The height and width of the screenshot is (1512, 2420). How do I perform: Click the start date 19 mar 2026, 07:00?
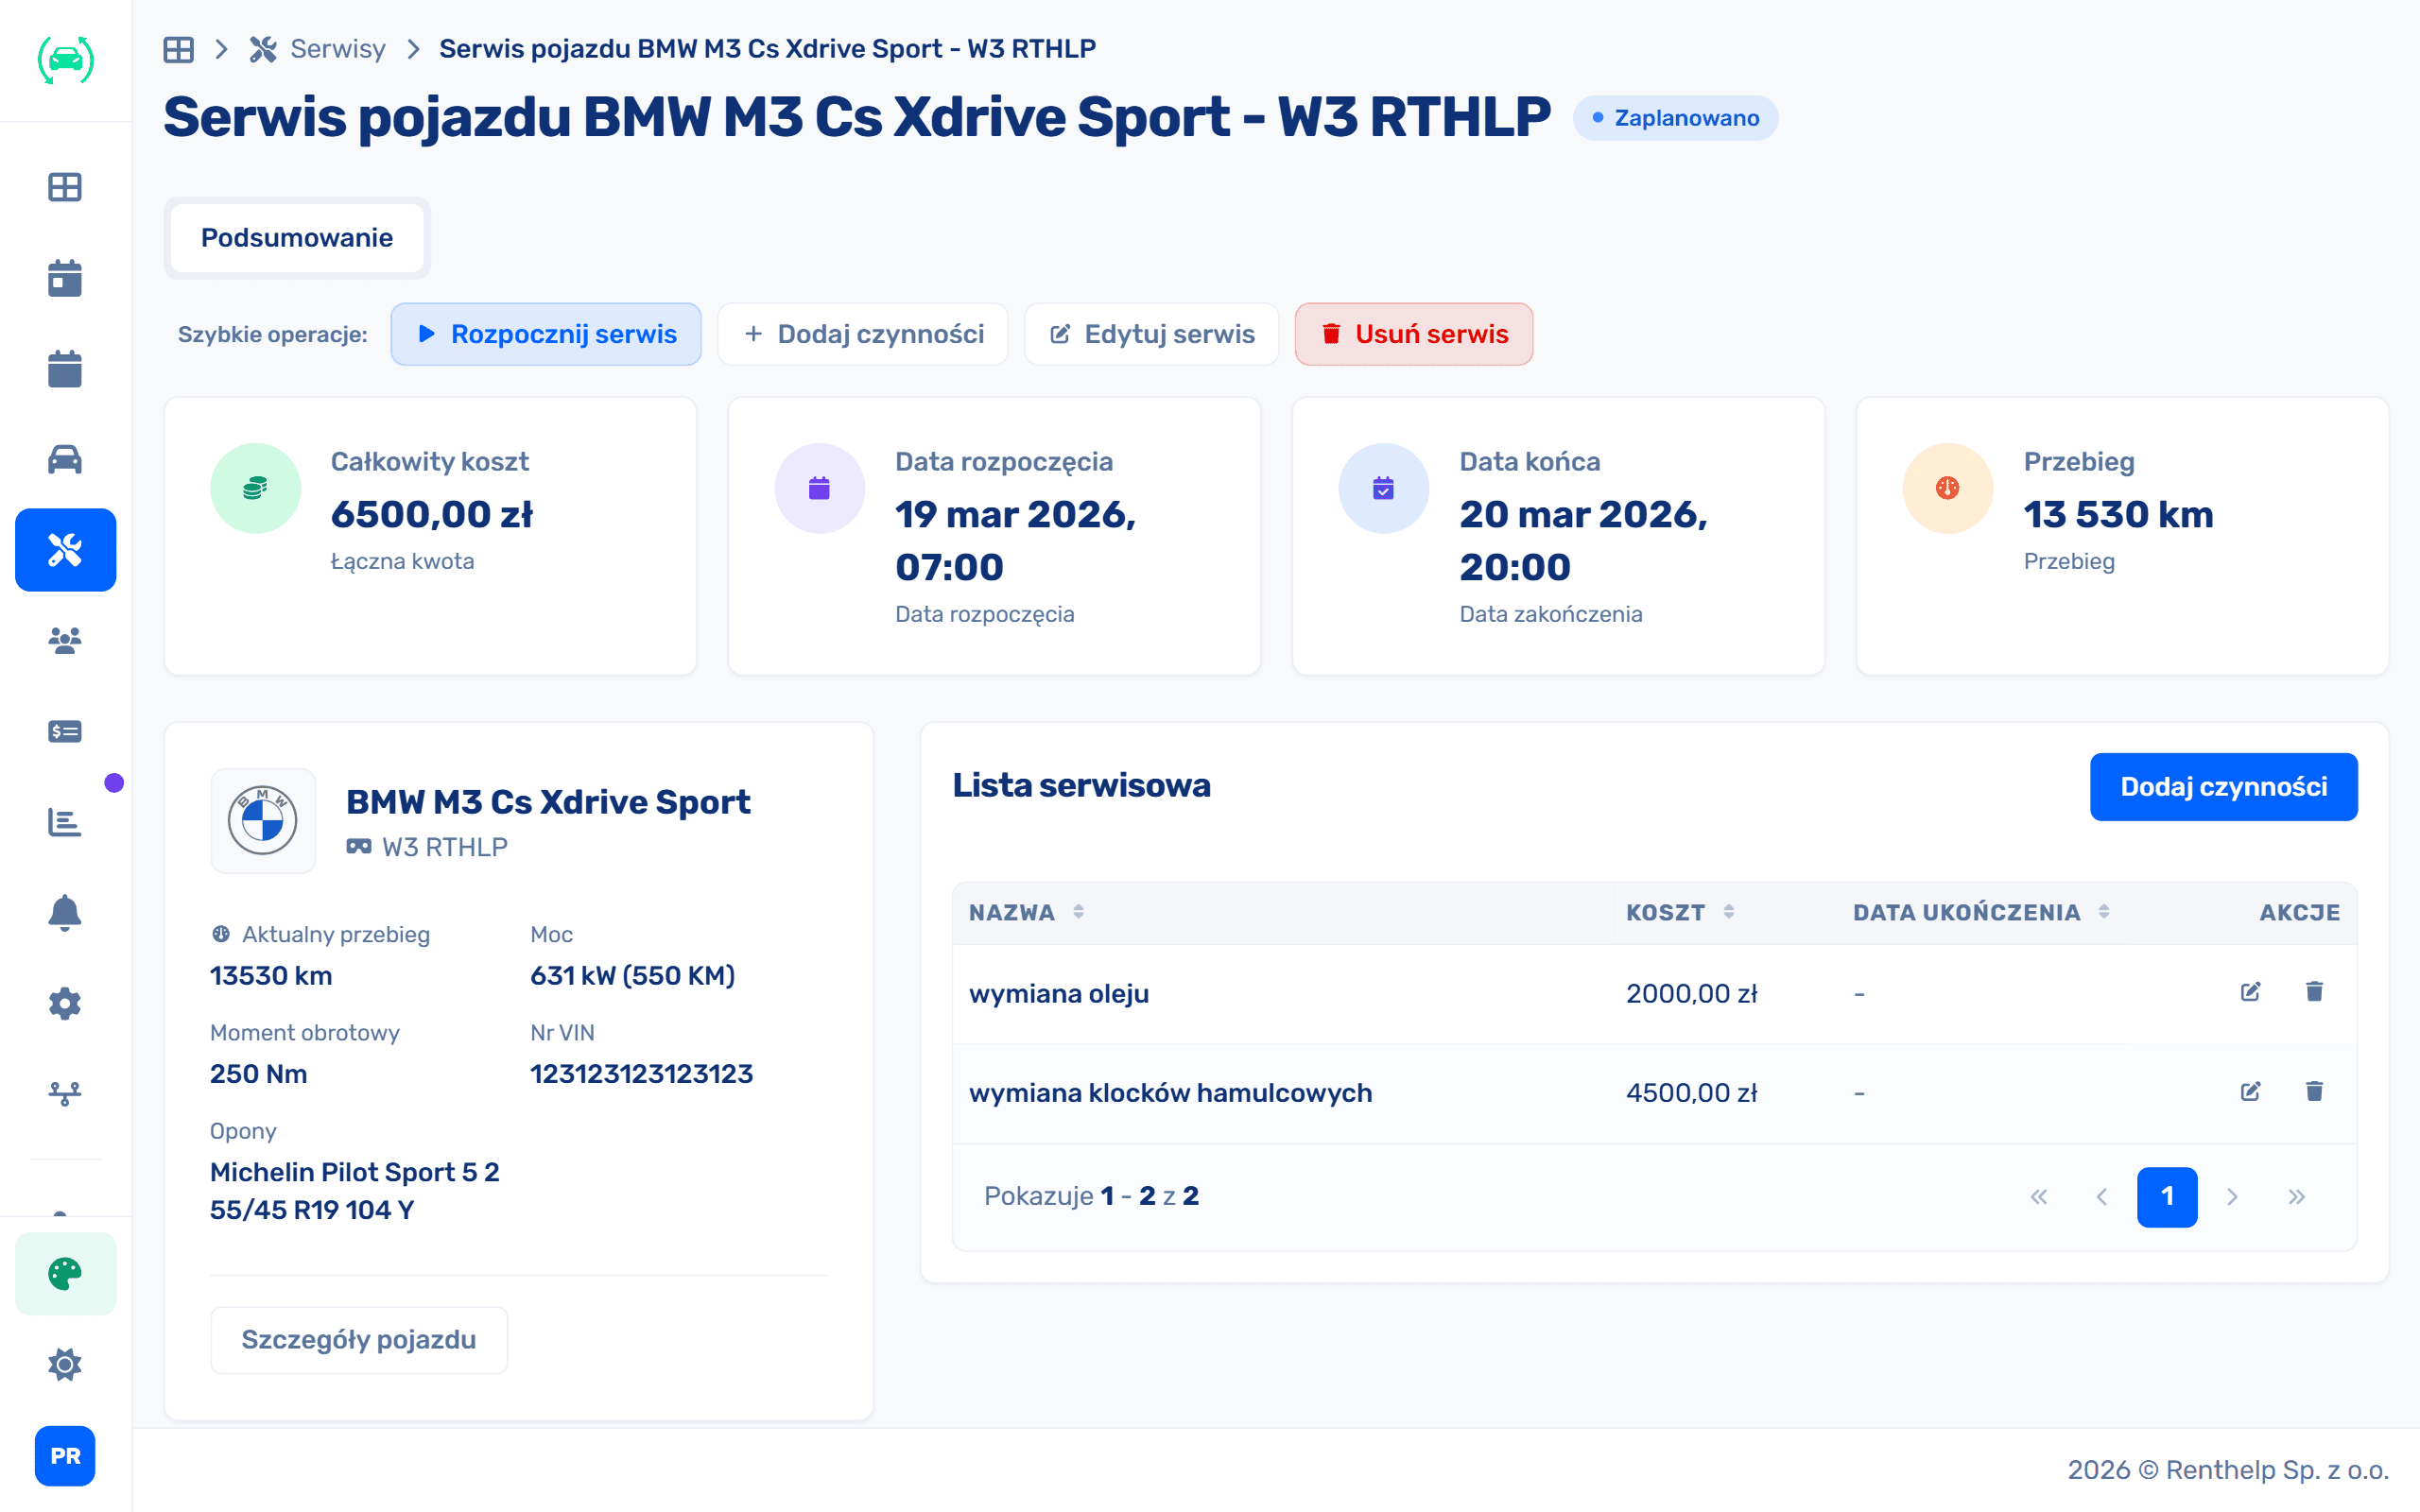(1016, 541)
